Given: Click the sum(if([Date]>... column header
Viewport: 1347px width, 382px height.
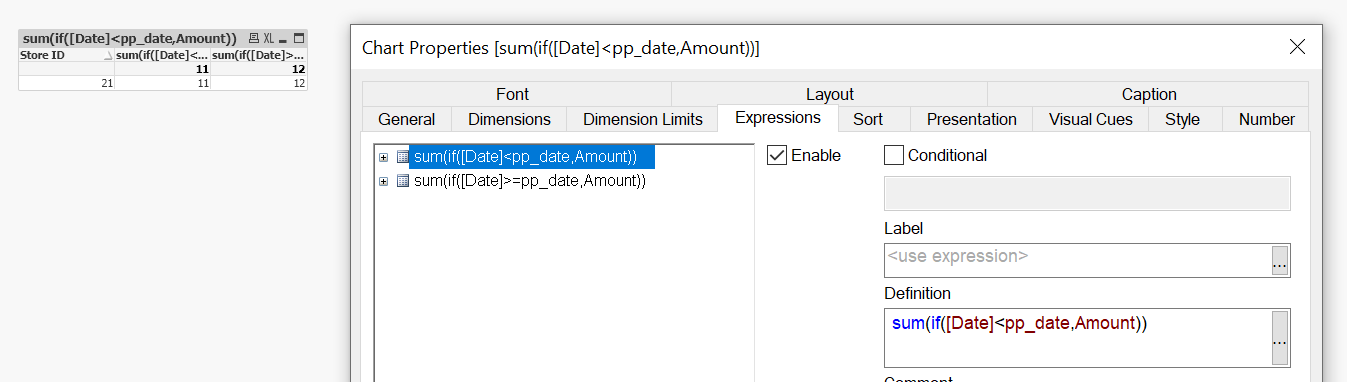Looking at the screenshot, I should 258,56.
